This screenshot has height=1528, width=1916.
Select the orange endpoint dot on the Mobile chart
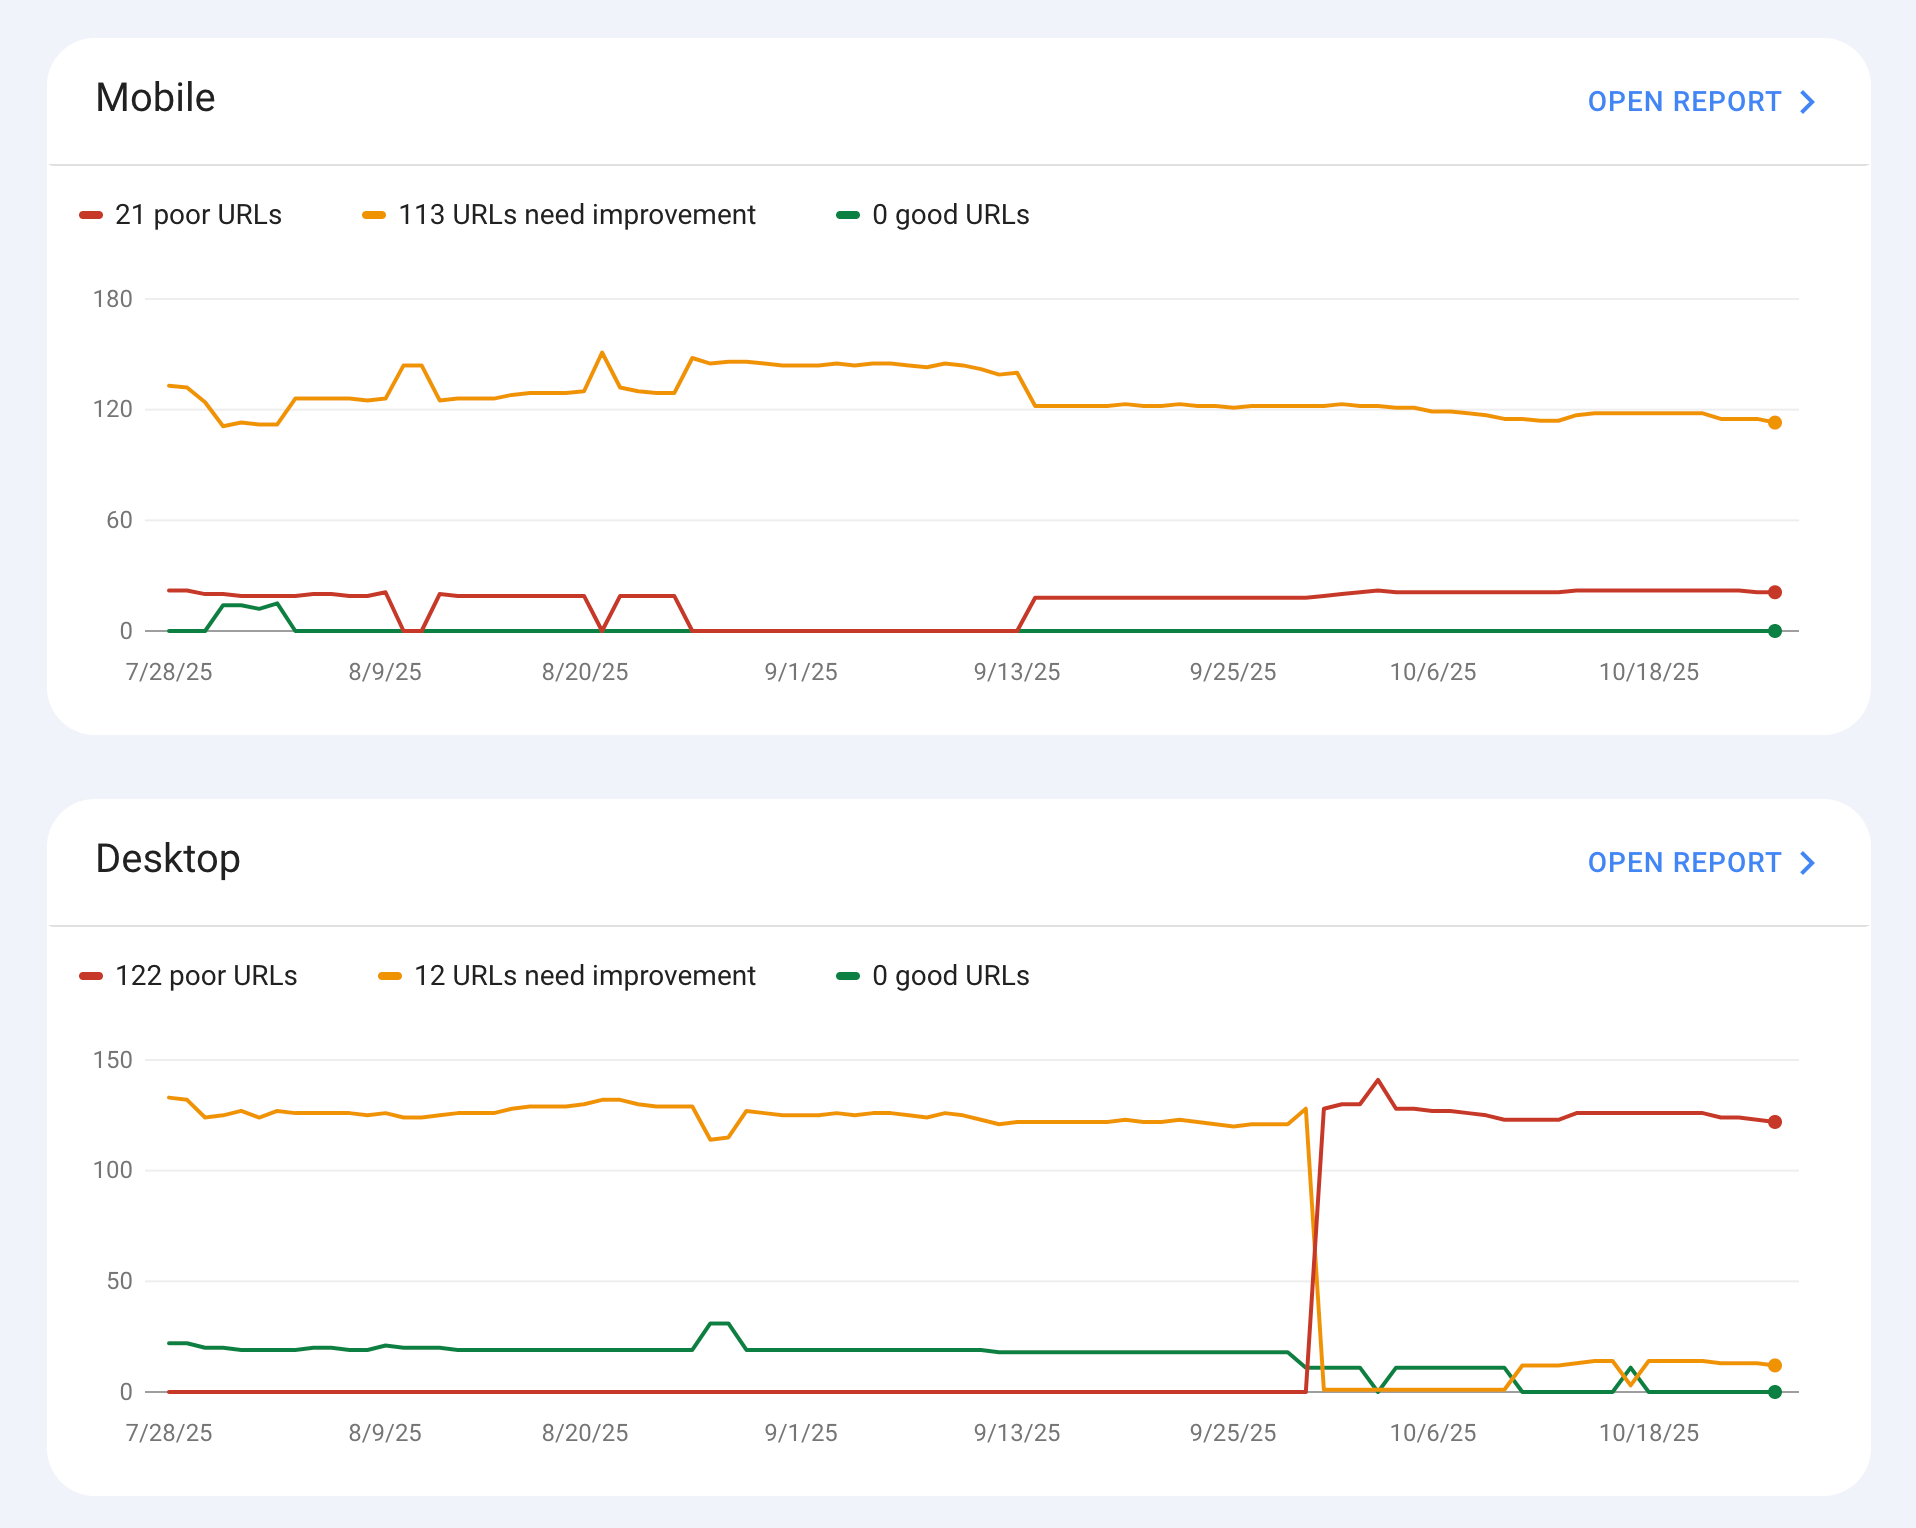[x=1774, y=423]
